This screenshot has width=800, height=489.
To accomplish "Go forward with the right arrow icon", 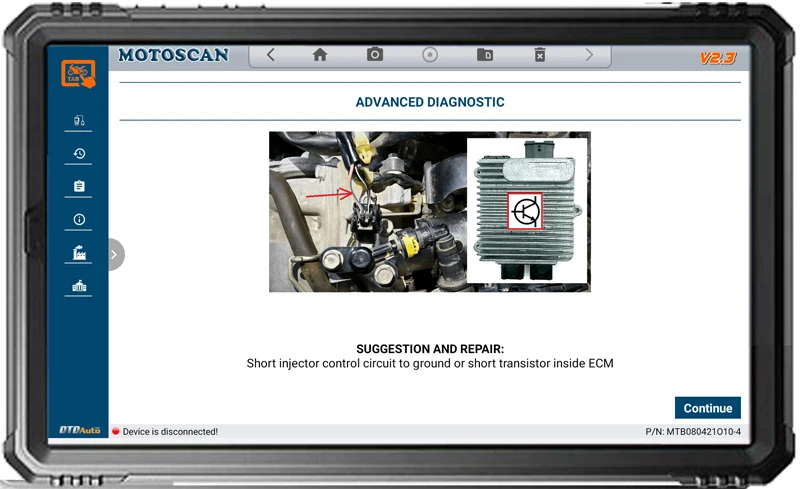I will [589, 55].
